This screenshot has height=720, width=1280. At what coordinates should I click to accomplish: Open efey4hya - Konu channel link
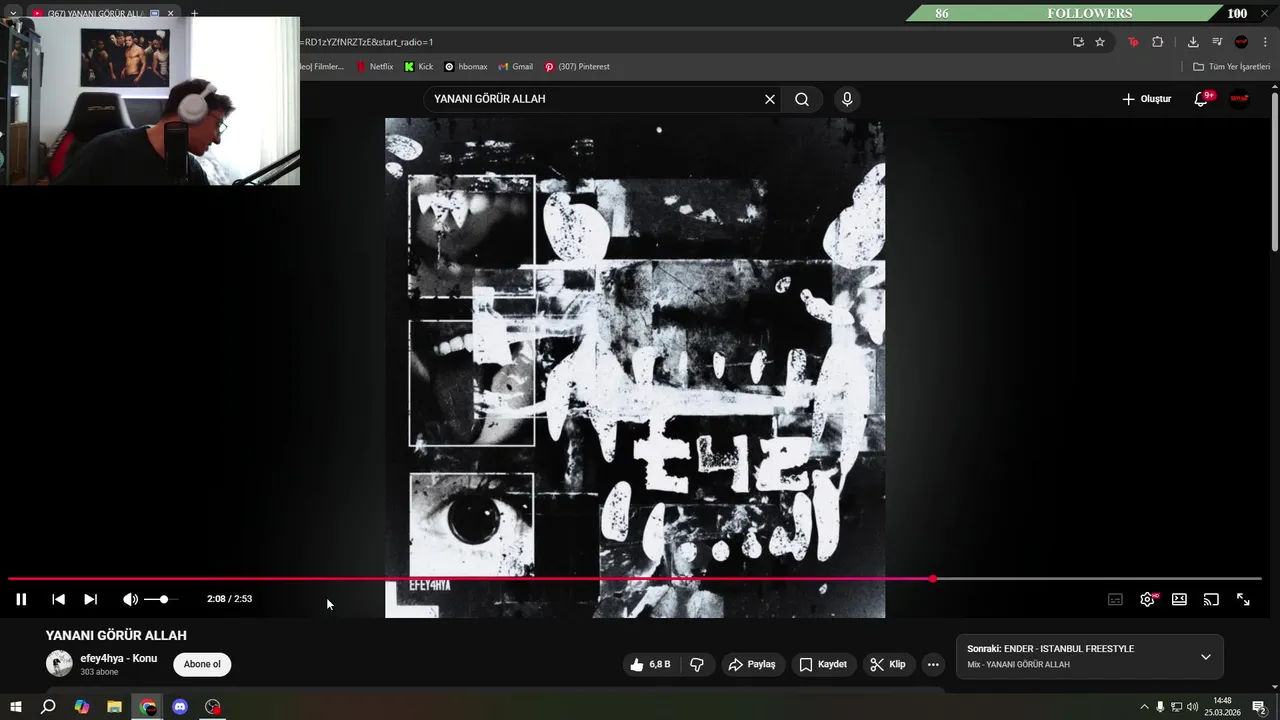click(x=119, y=658)
